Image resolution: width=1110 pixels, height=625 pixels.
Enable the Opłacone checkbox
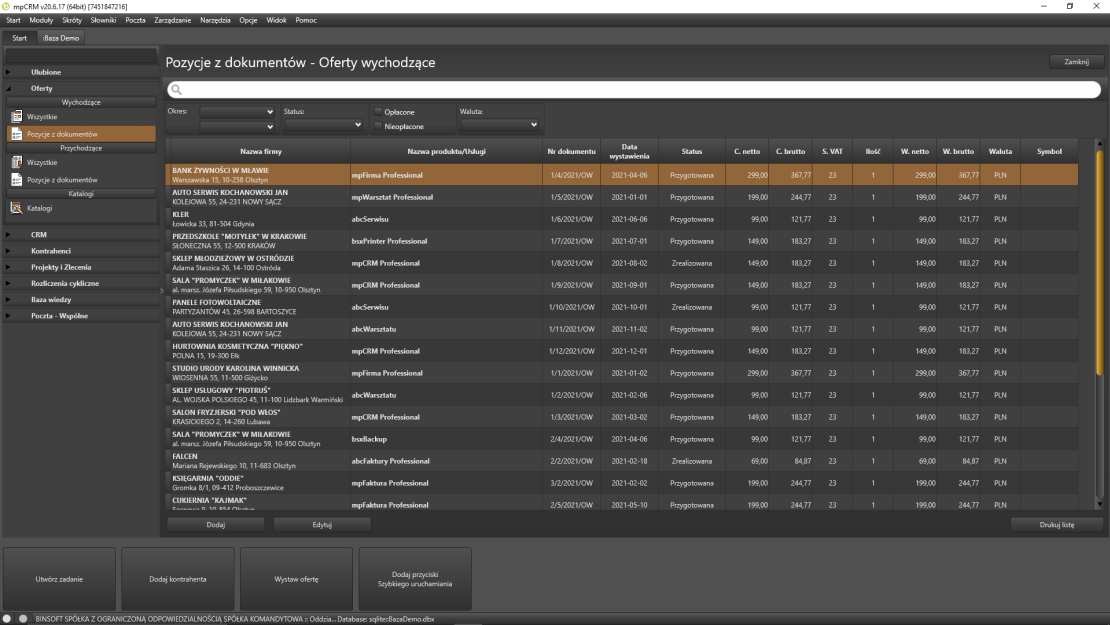tap(378, 112)
